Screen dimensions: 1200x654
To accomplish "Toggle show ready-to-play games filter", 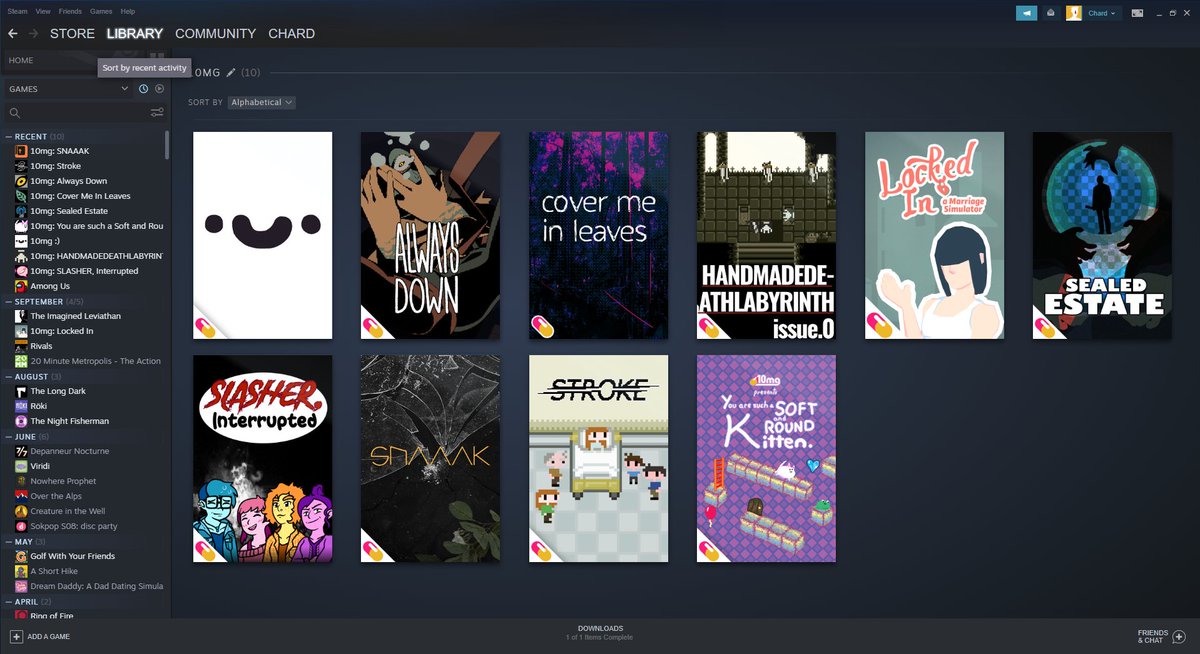I will coord(159,89).
